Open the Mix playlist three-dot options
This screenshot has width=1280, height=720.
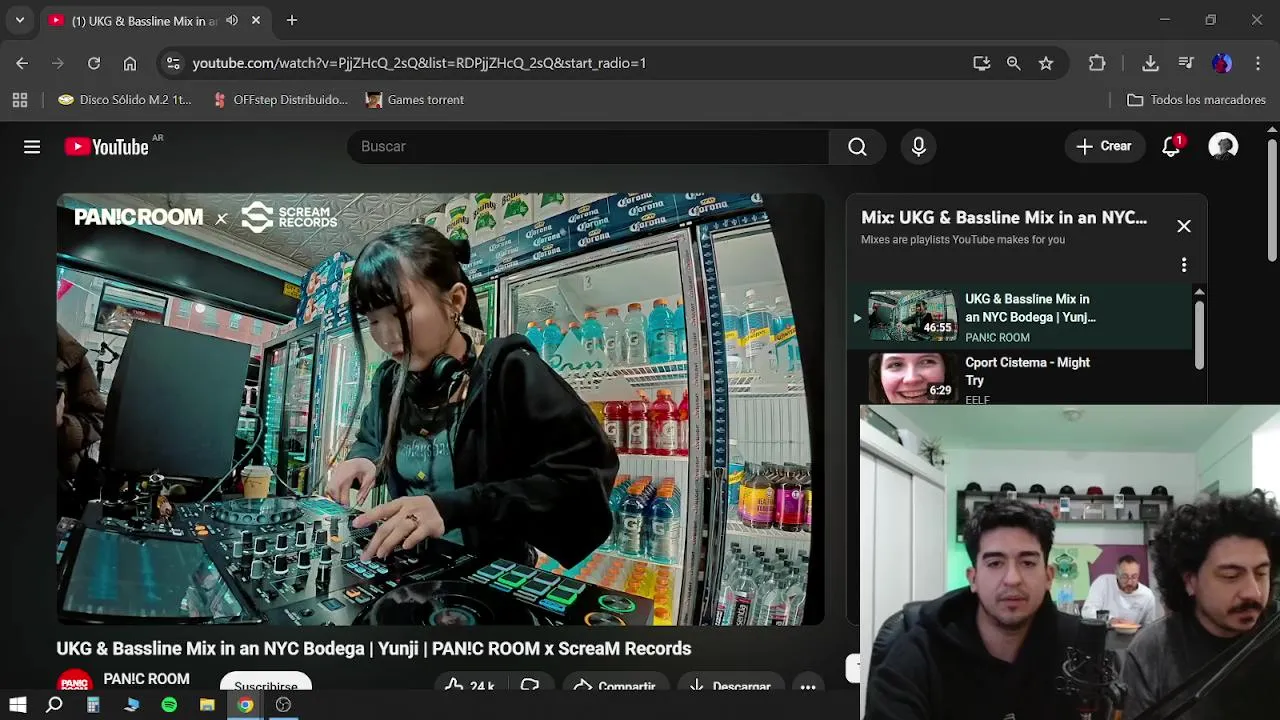coord(1184,265)
